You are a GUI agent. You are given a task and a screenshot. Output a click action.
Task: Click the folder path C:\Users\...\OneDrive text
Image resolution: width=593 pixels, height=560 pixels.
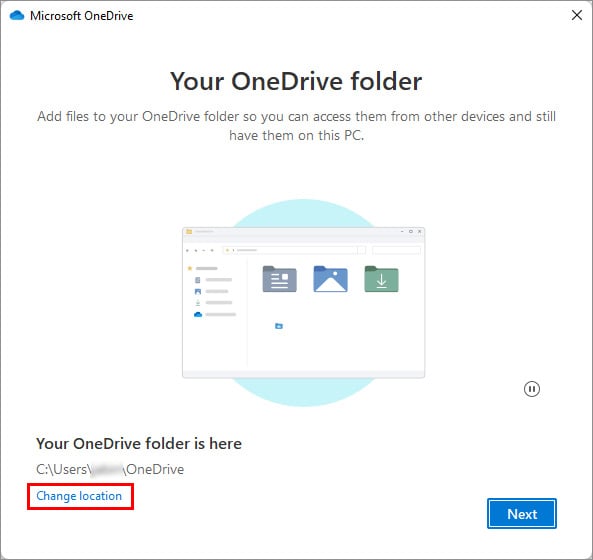coord(110,469)
